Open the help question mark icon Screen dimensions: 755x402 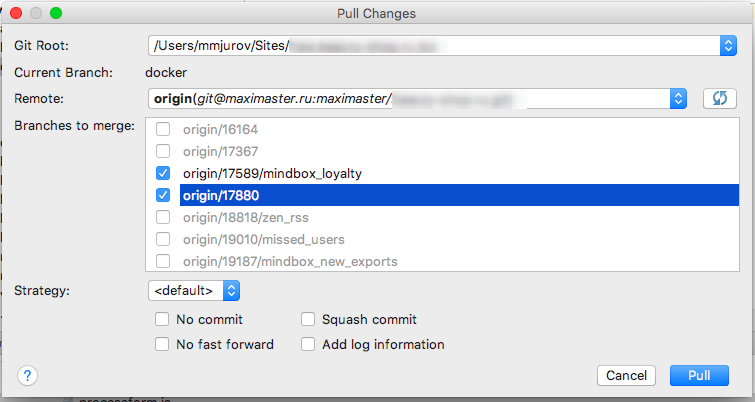(x=28, y=376)
